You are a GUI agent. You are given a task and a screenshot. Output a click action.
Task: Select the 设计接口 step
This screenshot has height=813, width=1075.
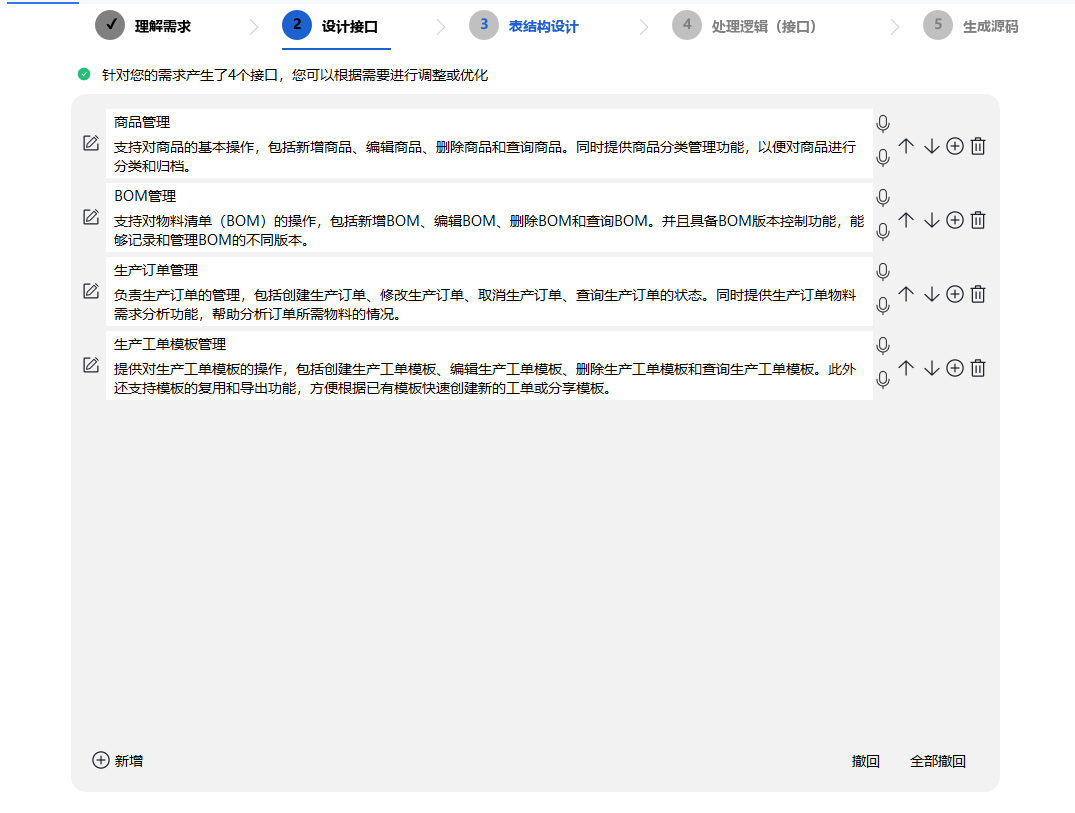pyautogui.click(x=330, y=26)
